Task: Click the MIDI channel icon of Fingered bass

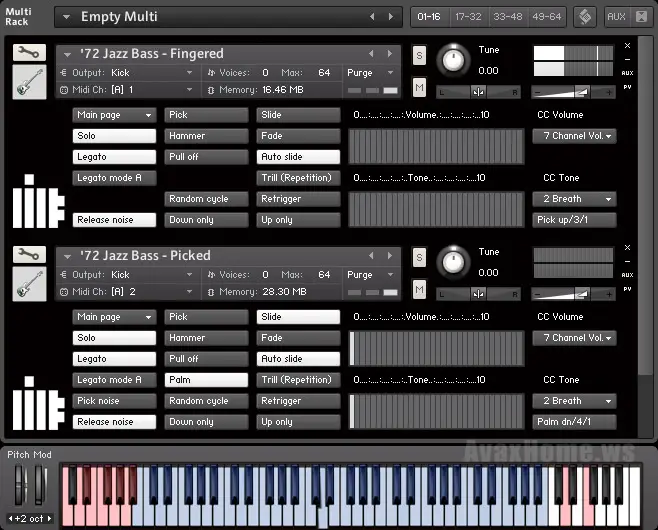Action: point(64,90)
